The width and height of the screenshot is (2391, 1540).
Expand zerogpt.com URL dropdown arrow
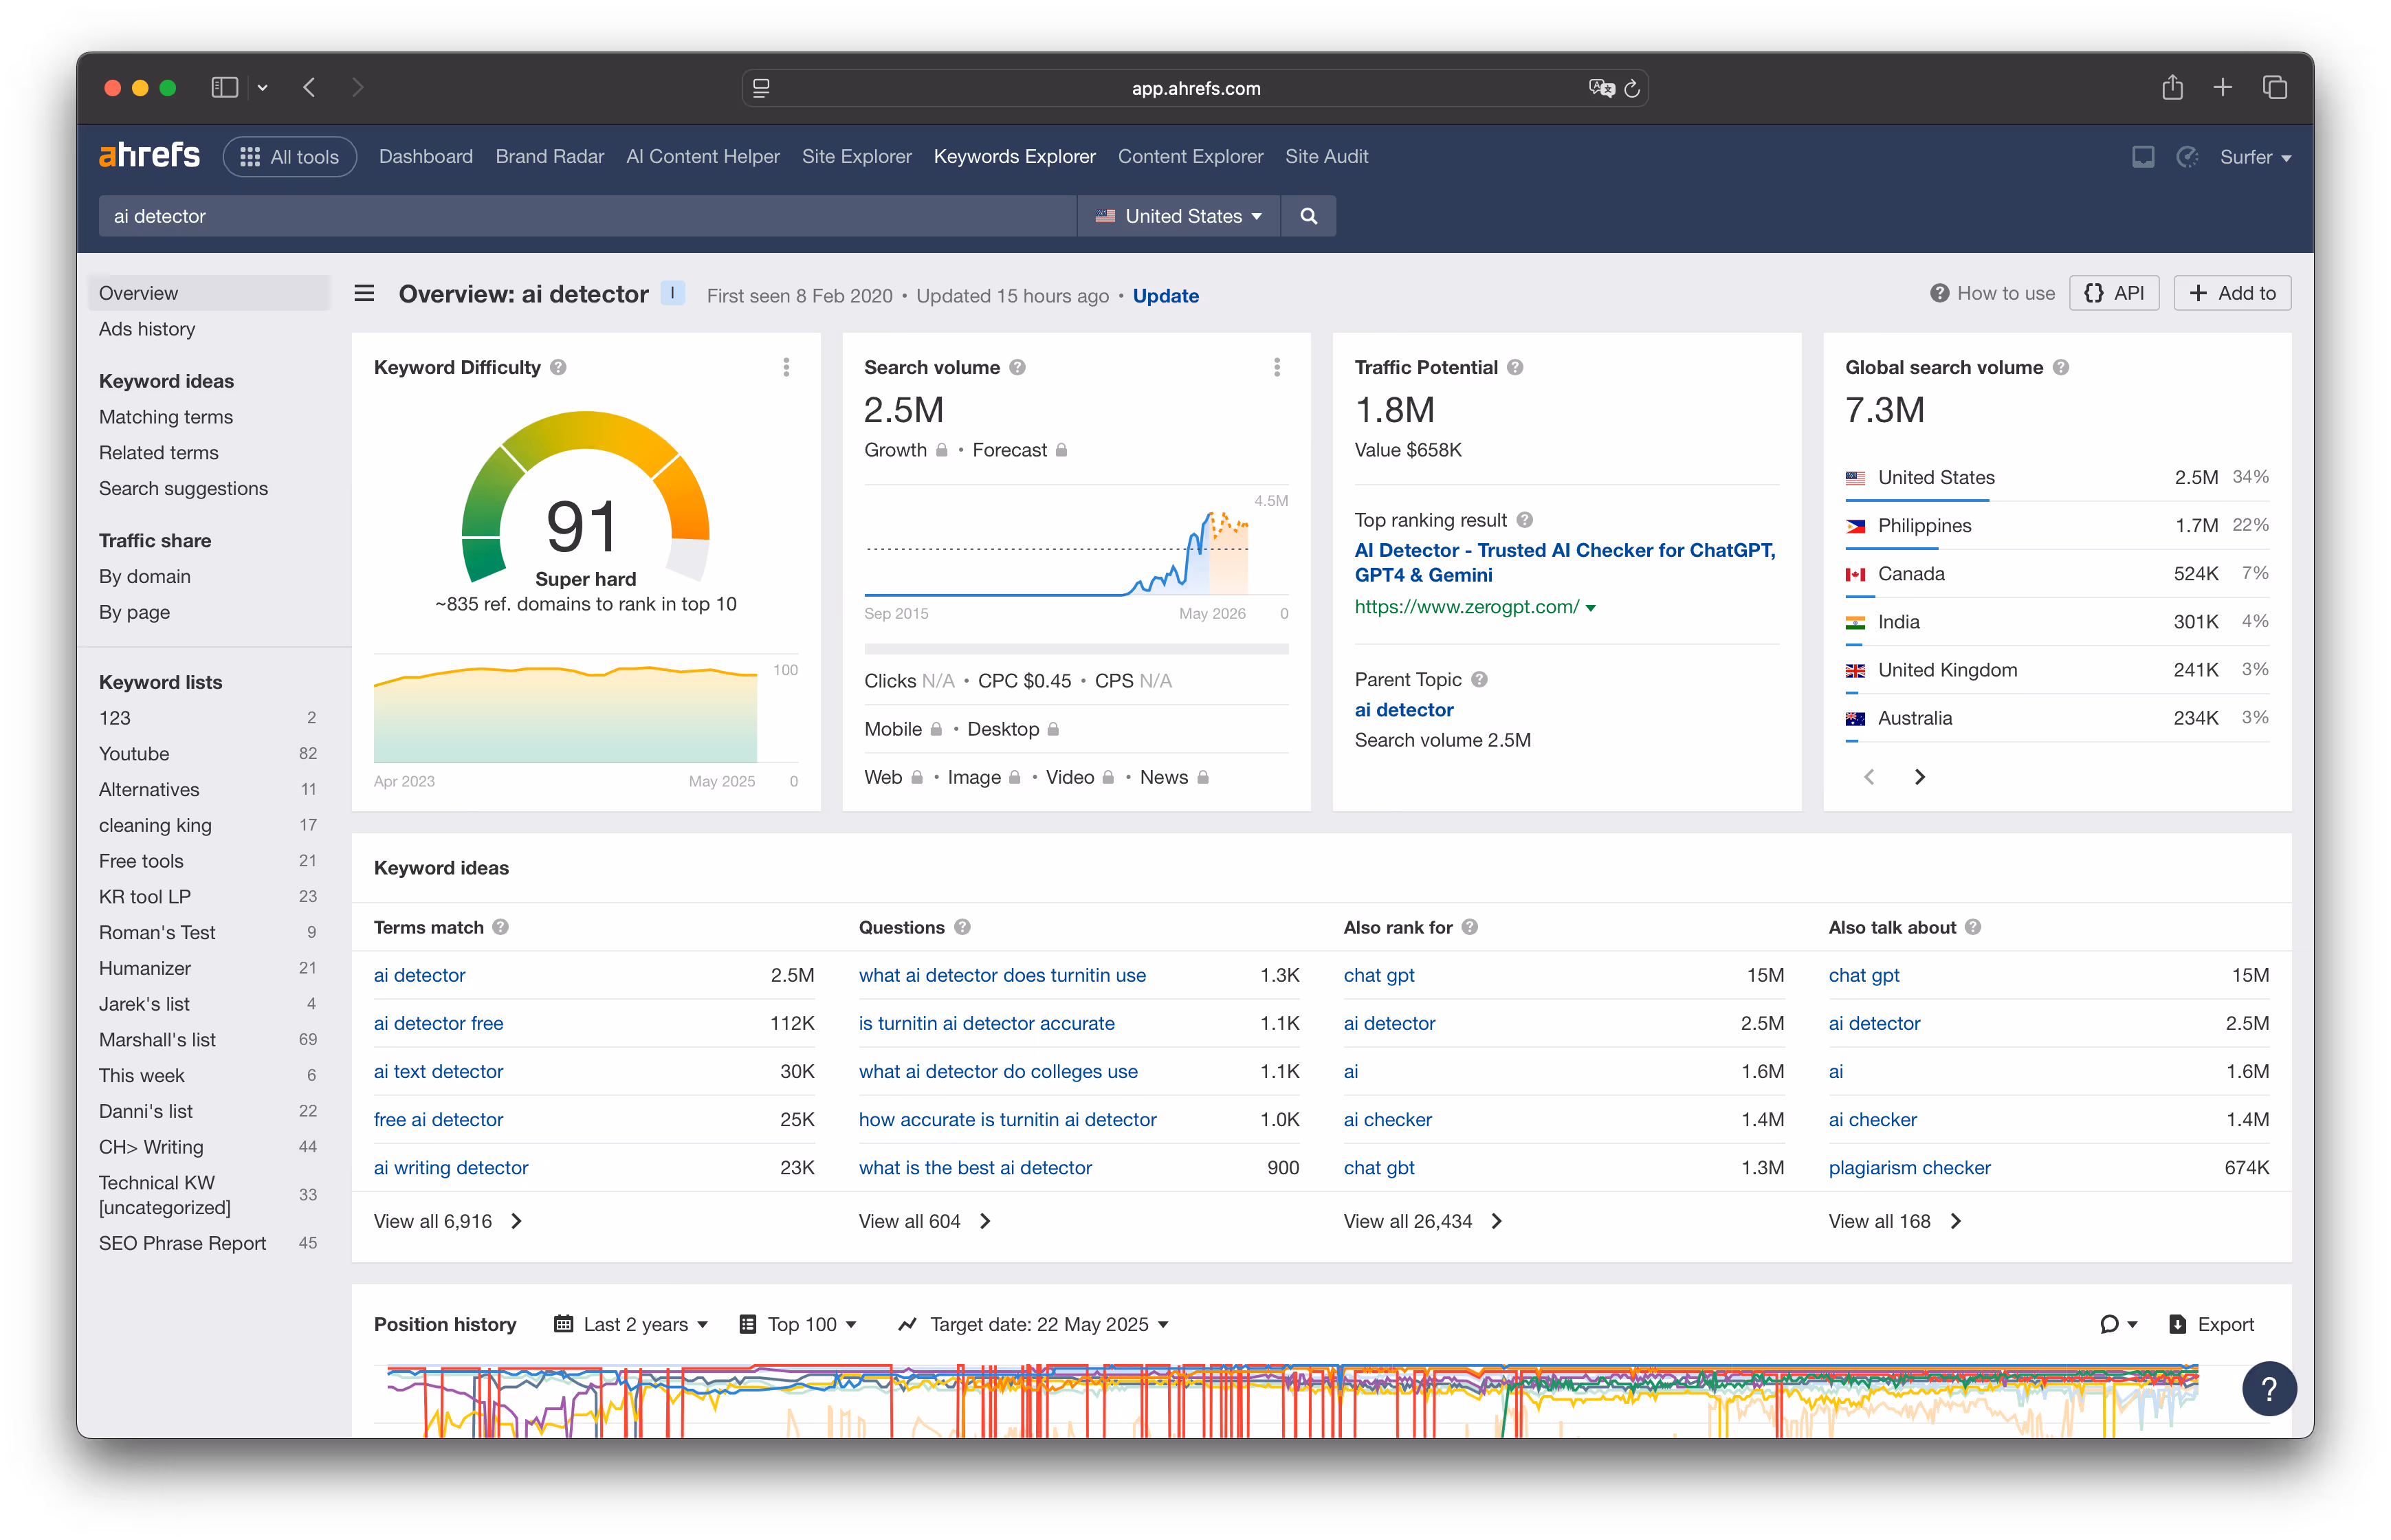(x=1591, y=608)
